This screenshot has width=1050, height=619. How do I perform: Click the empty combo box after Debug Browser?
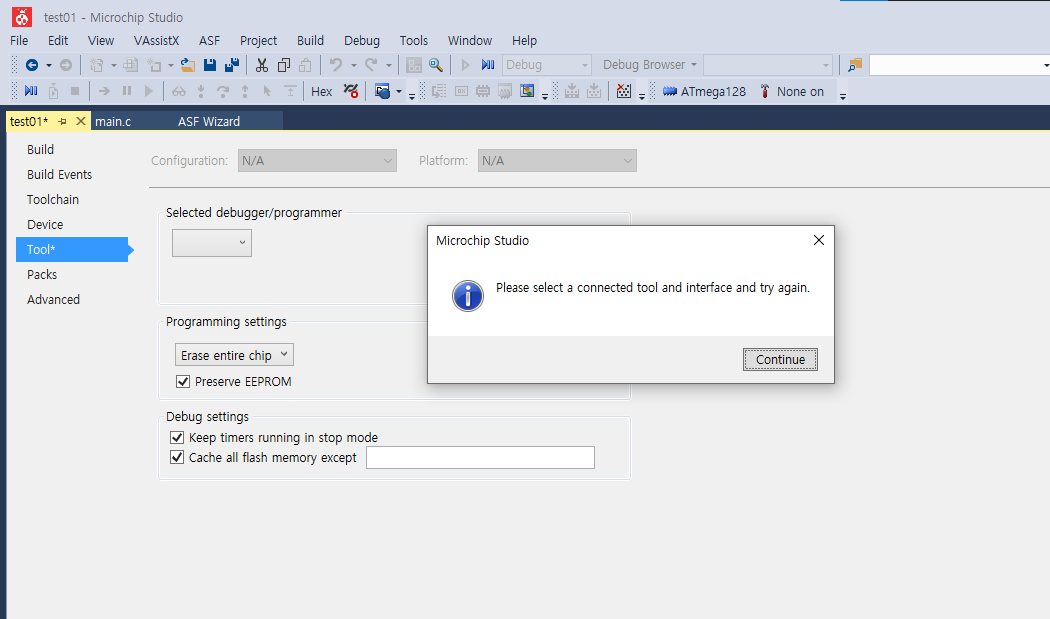click(x=768, y=65)
